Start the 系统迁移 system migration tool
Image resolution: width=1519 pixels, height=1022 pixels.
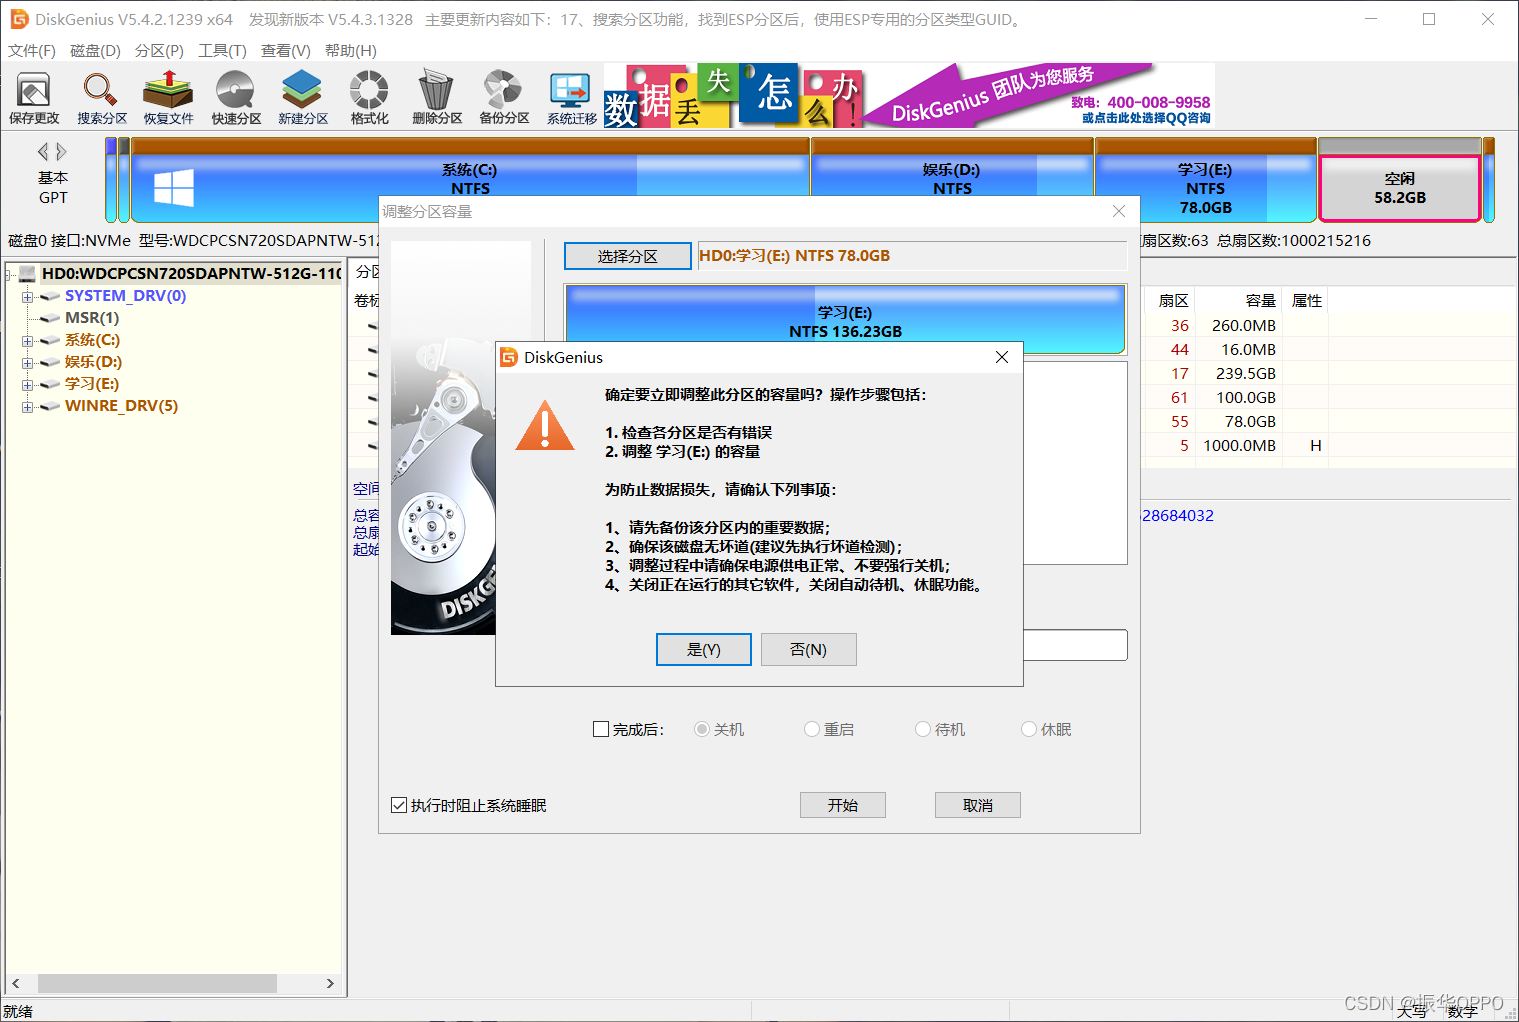[571, 98]
